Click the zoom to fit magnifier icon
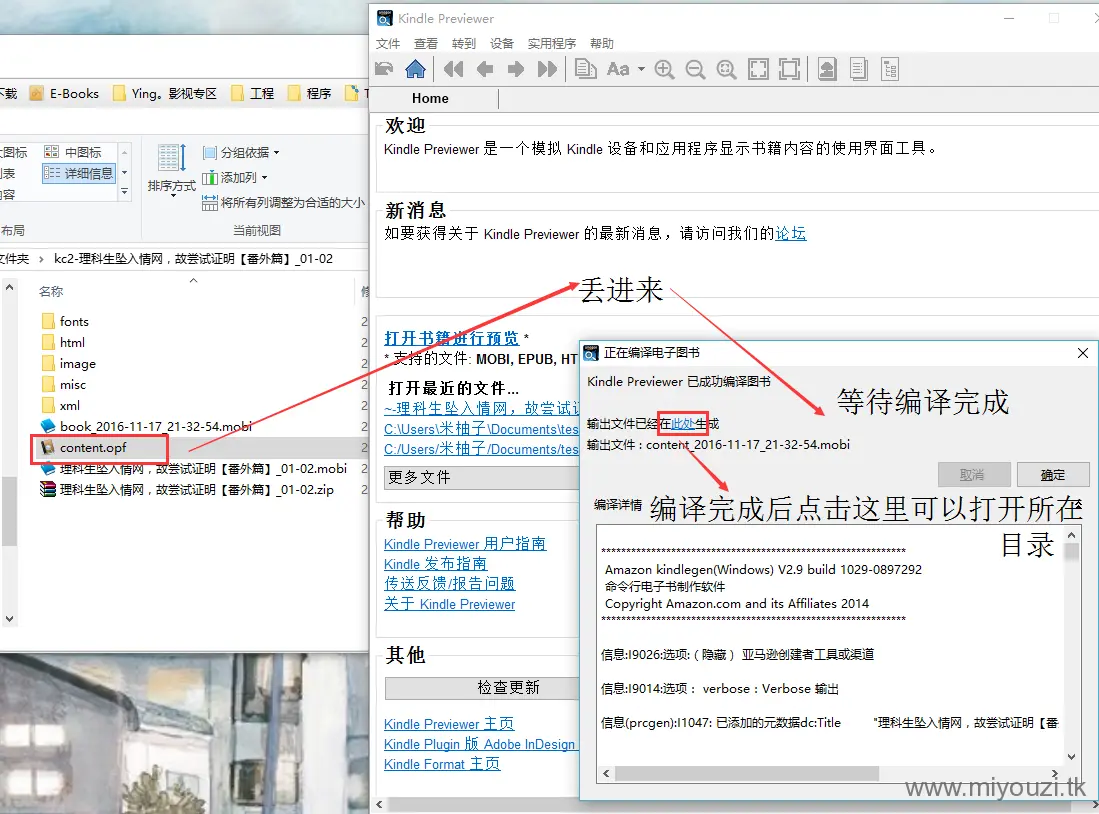 726,69
